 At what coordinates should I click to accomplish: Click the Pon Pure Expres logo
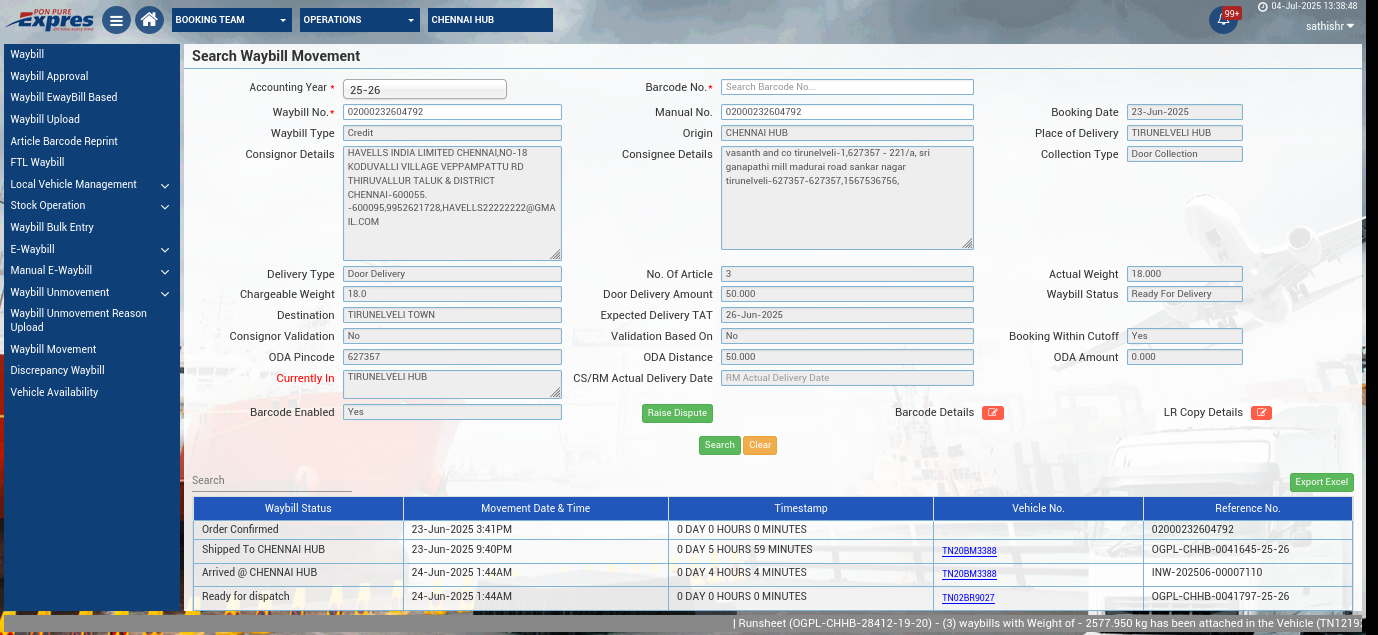pyautogui.click(x=50, y=20)
